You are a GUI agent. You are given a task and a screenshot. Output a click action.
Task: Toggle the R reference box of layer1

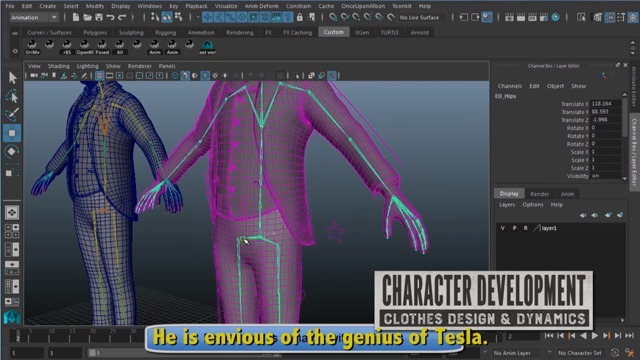tap(525, 228)
